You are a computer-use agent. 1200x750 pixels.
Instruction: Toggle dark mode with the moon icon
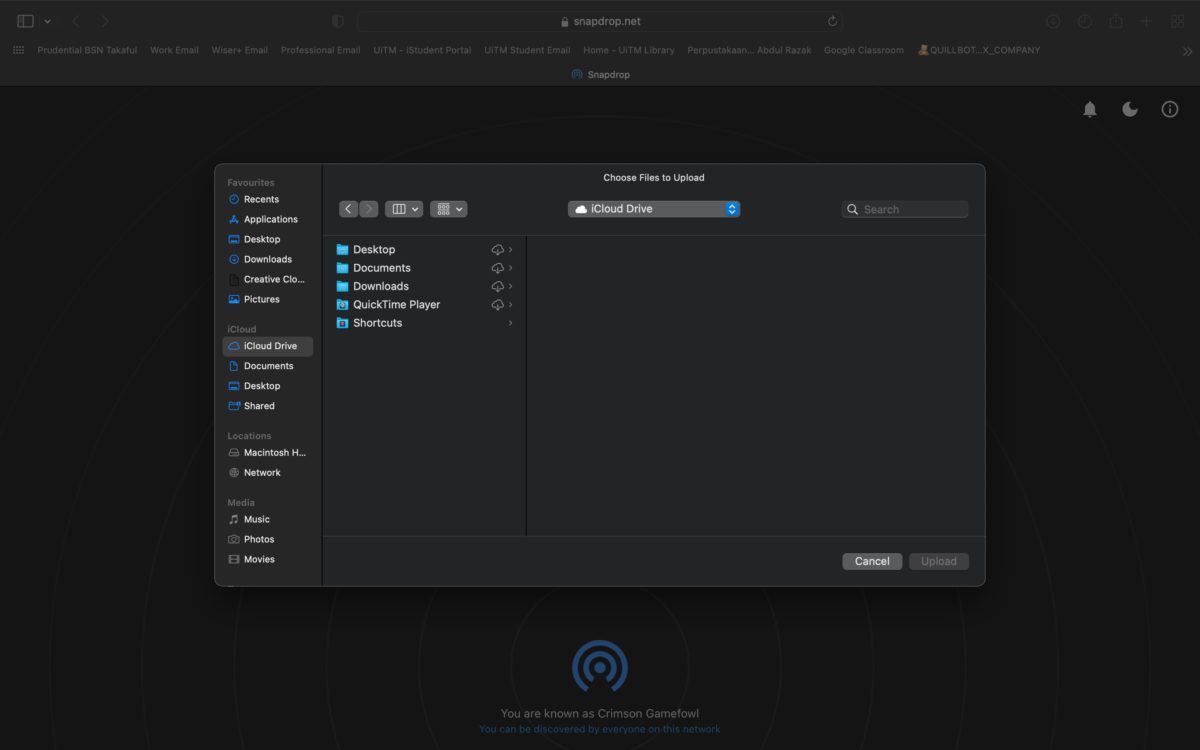point(1130,110)
